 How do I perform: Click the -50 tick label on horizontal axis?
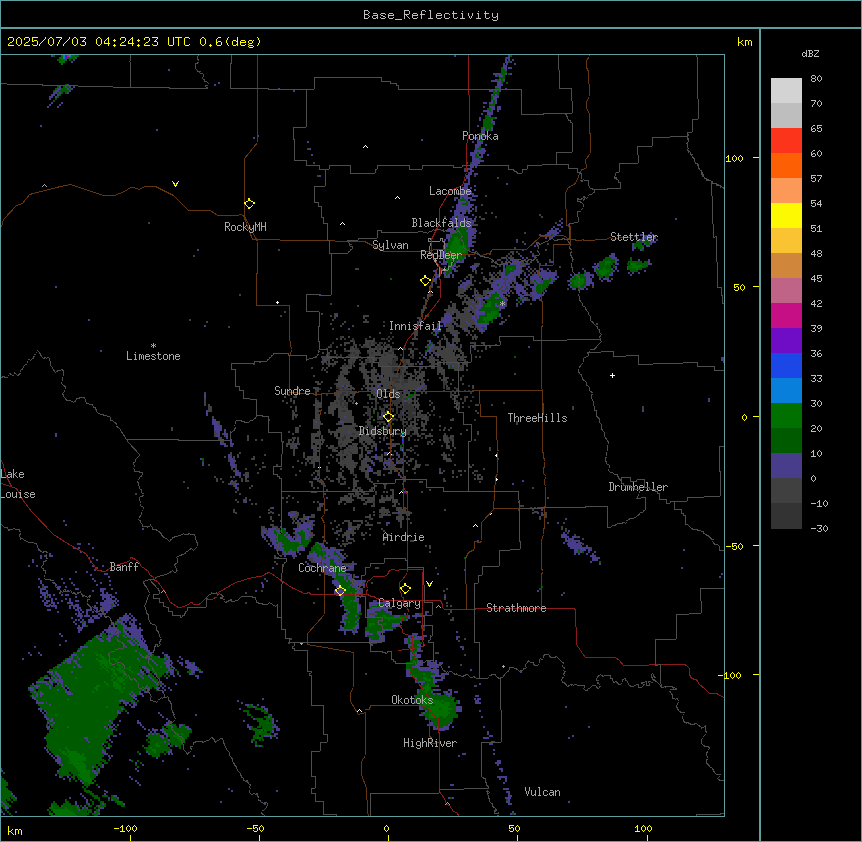click(255, 828)
